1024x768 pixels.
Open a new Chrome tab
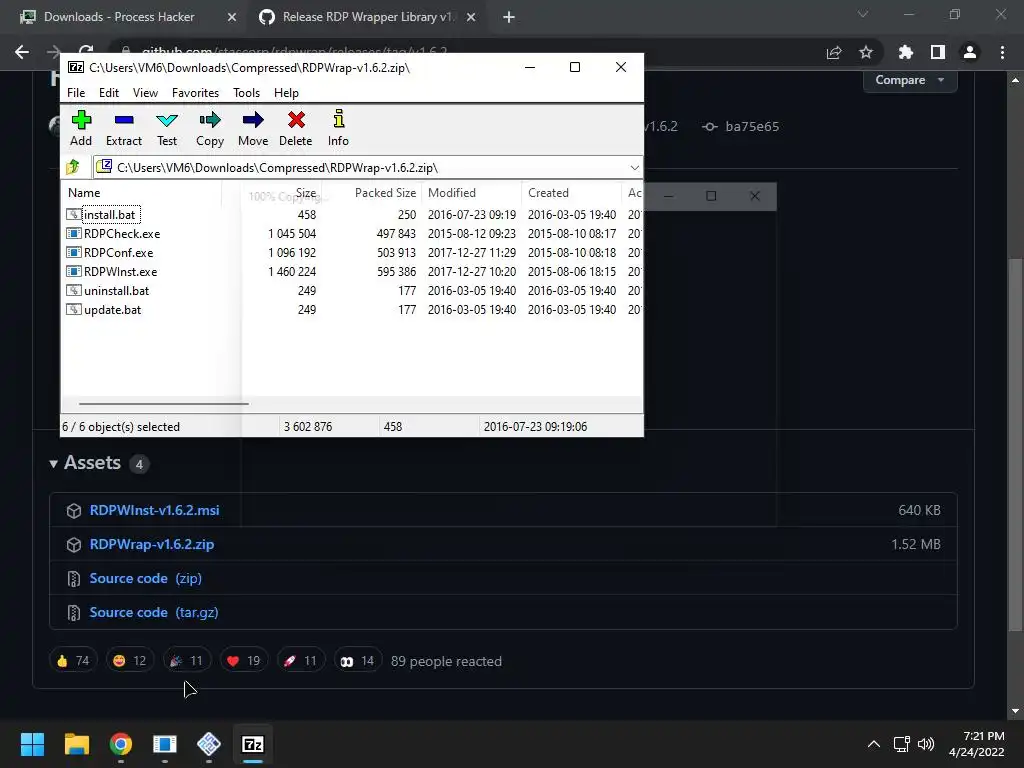pos(509,17)
